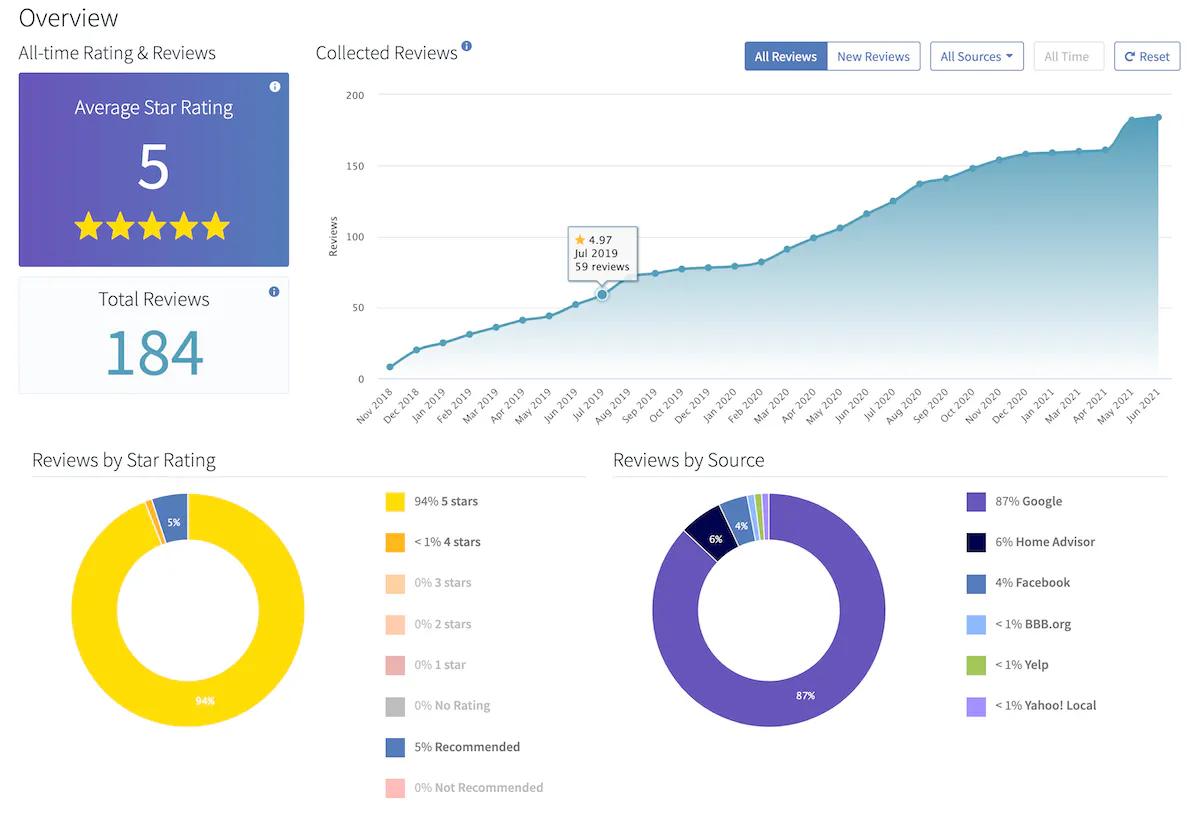Open the All Time date range selector
Image resolution: width=1200 pixels, height=837 pixels.
tap(1067, 57)
